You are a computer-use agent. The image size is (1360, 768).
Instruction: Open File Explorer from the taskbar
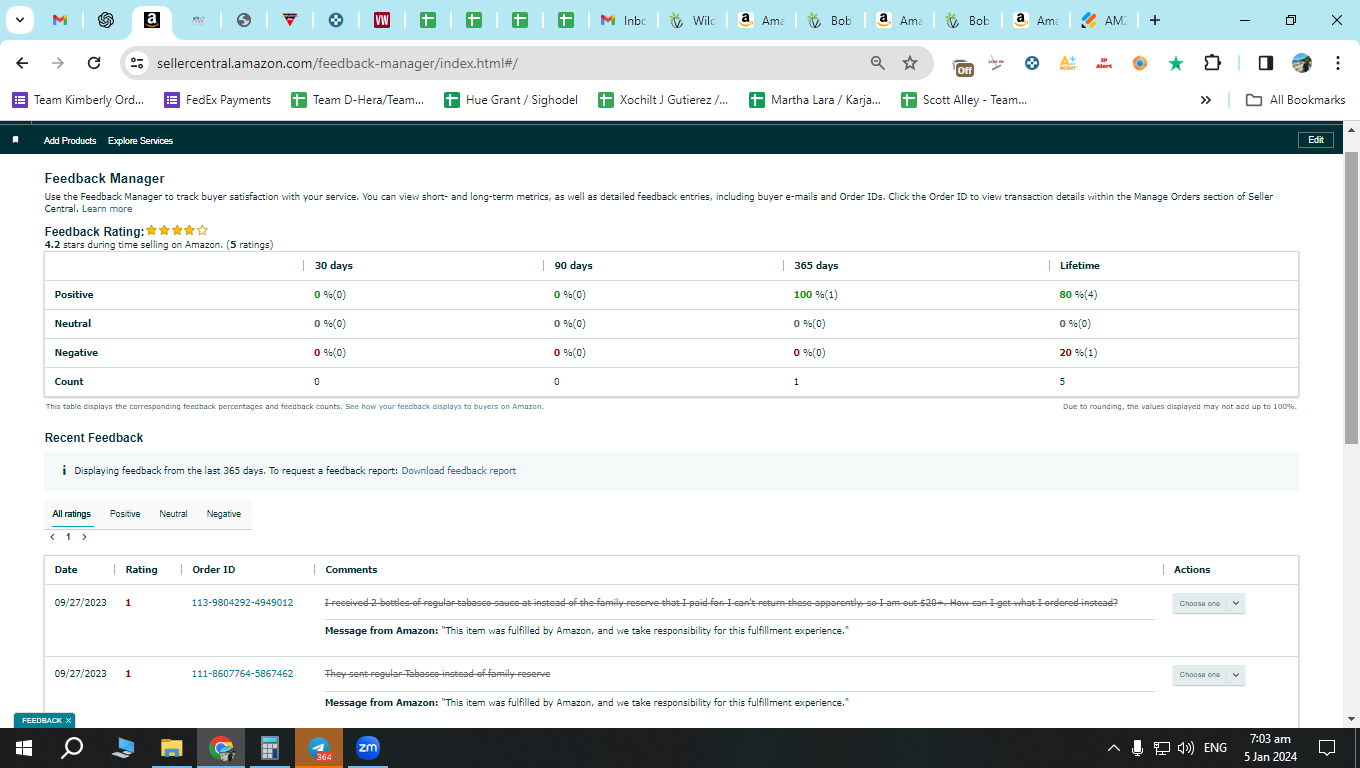(x=172, y=748)
